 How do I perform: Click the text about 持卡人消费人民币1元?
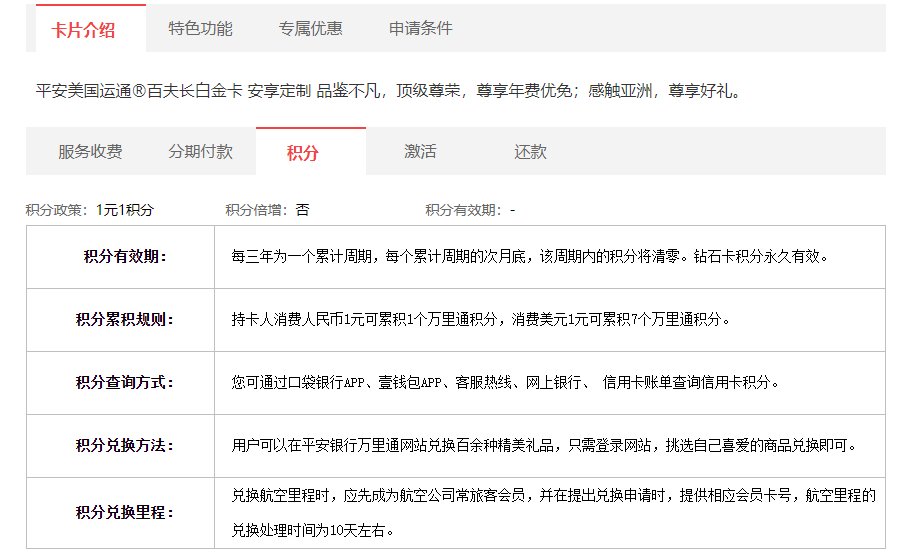481,319
